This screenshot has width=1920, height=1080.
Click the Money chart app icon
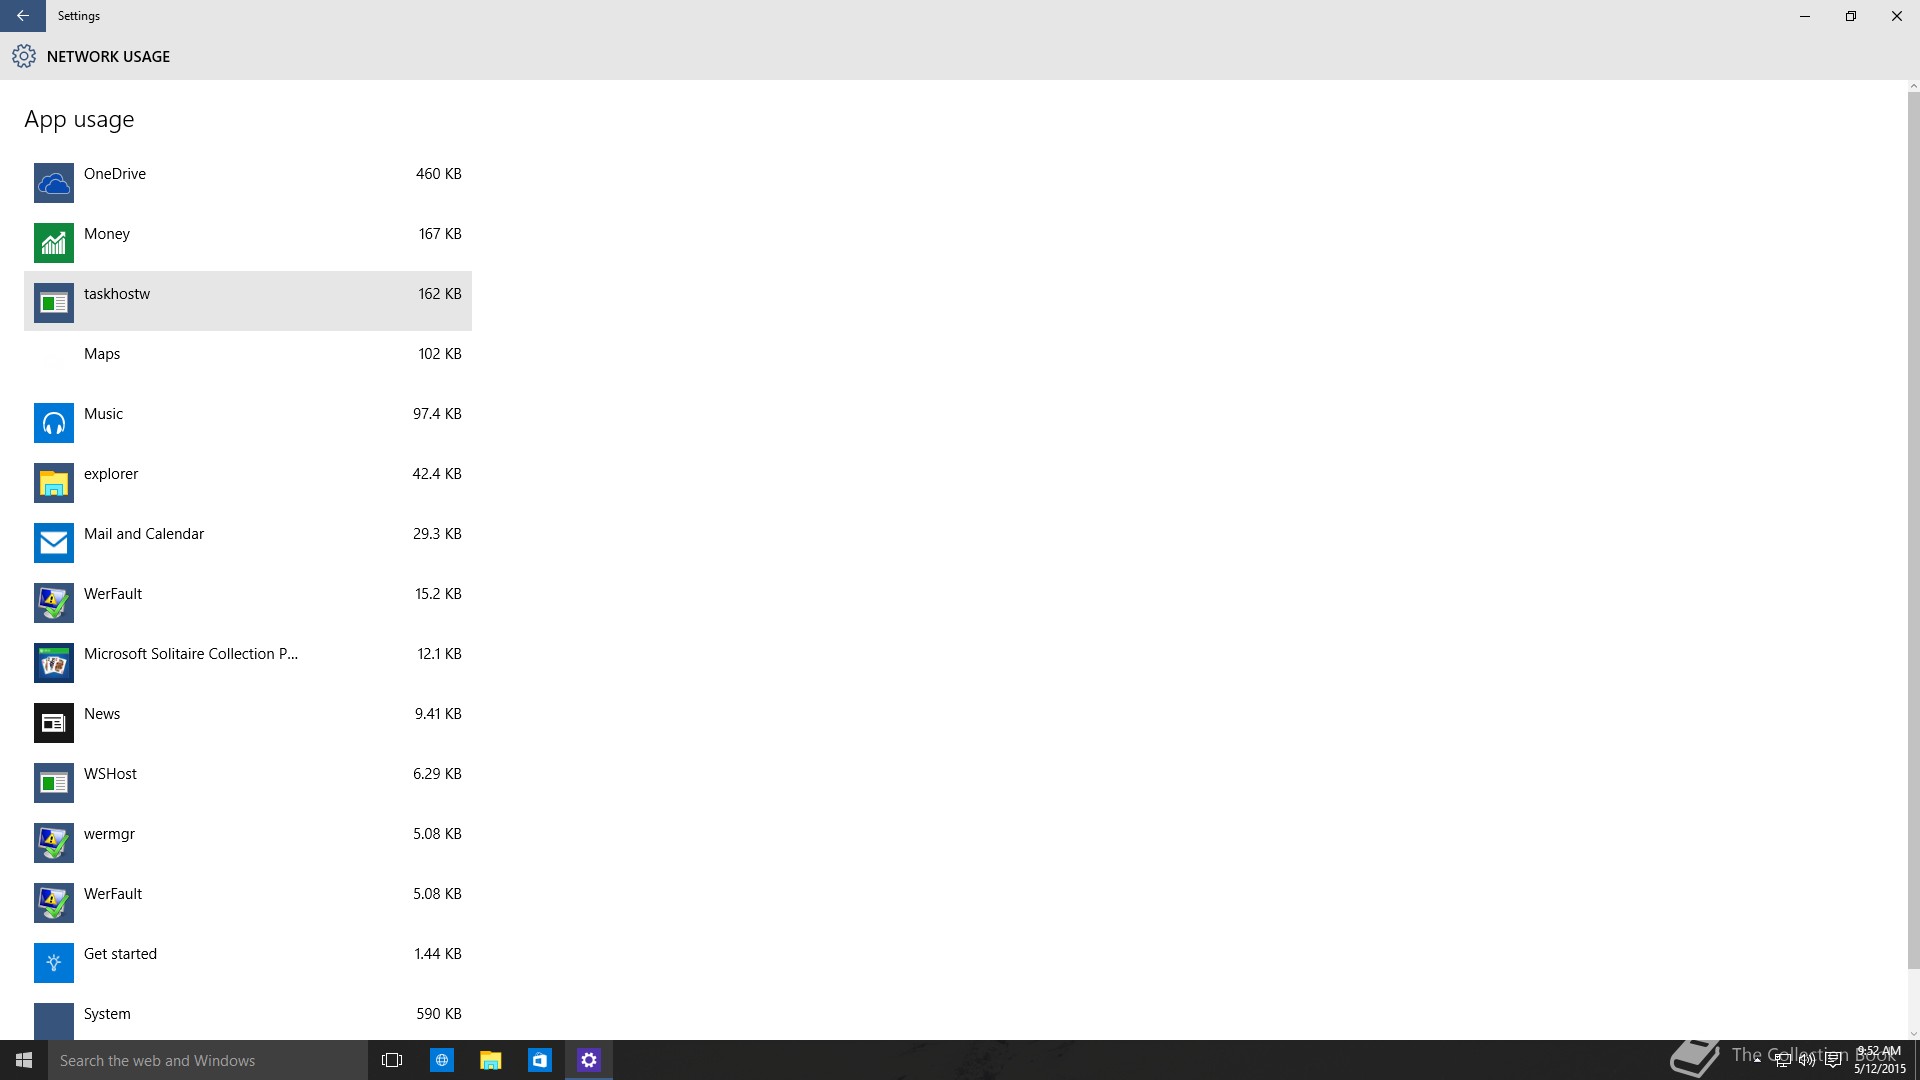(x=54, y=243)
